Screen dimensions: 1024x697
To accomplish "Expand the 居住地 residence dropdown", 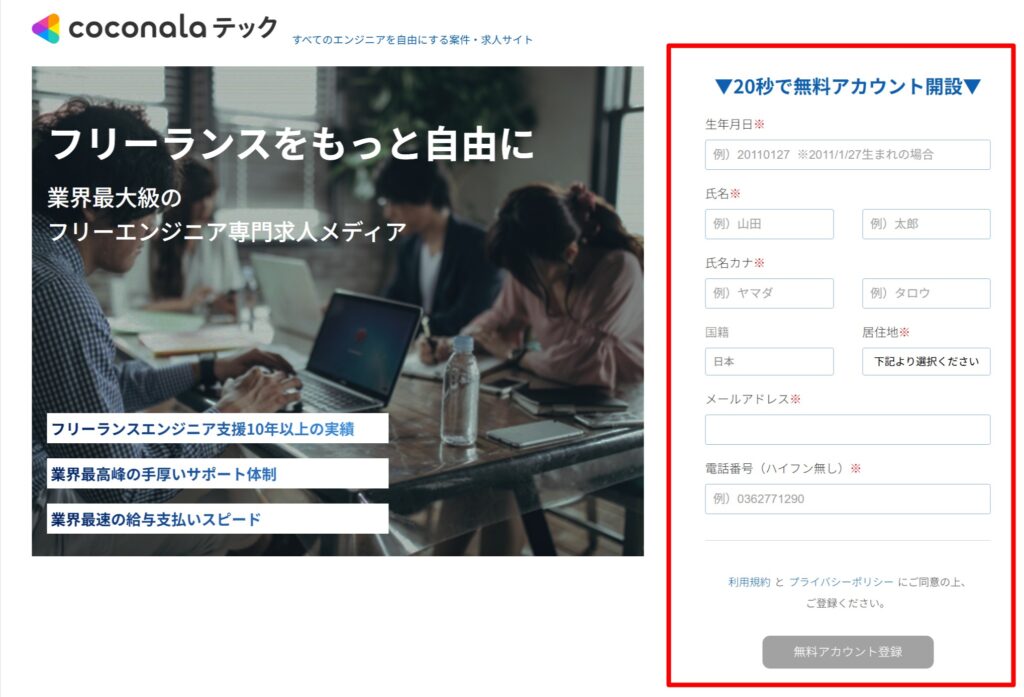I will pos(925,361).
